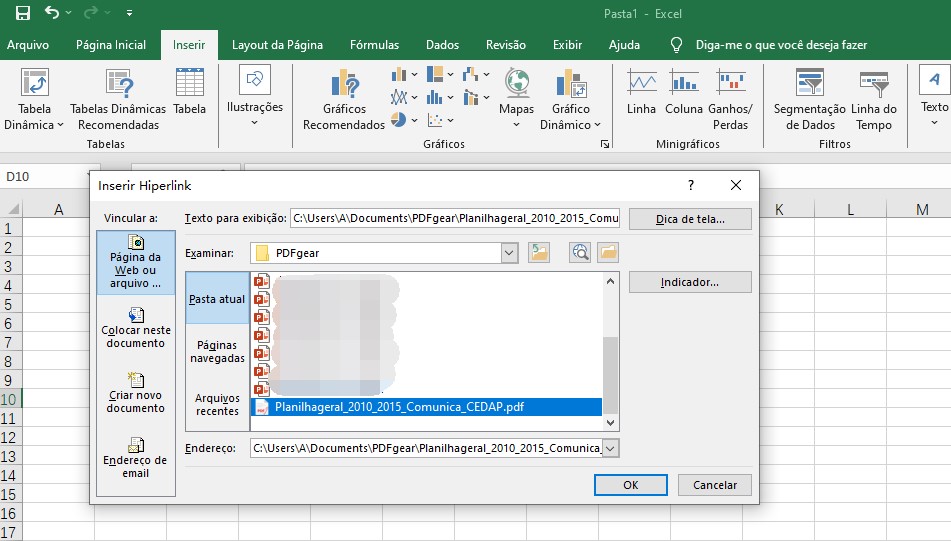This screenshot has width=951, height=541.
Task: Click Tabelas Dinâmicas Recomendadas icon
Action: coord(118,82)
